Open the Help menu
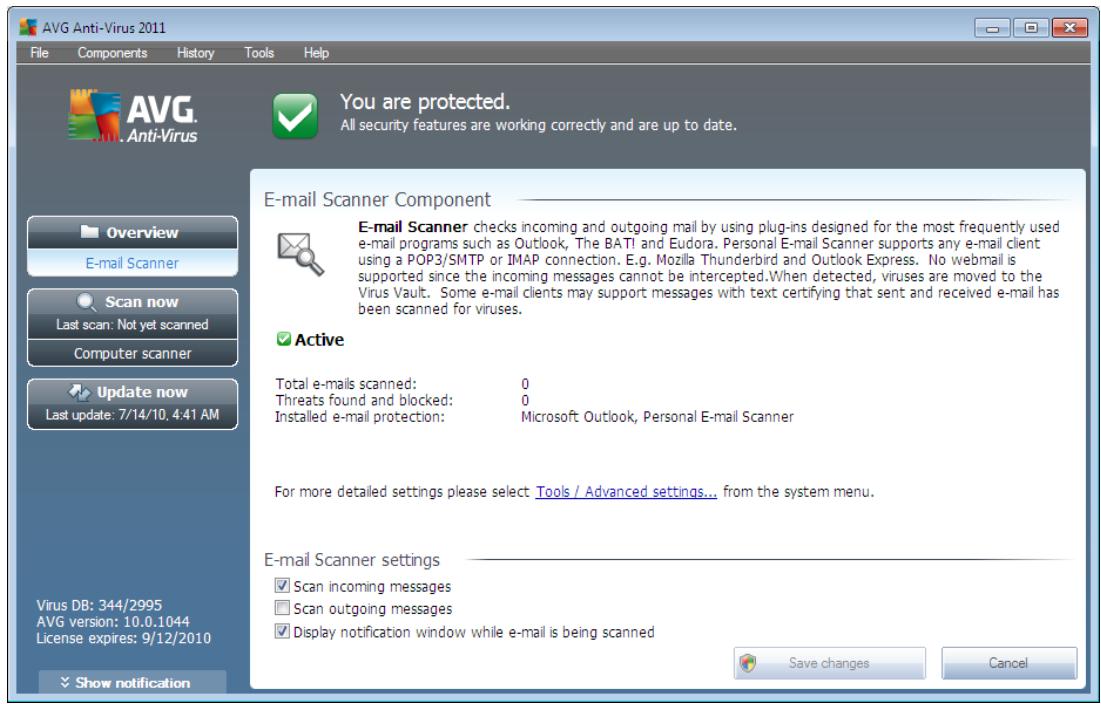Image resolution: width=1101 pixels, height=704 pixels. pos(316,53)
